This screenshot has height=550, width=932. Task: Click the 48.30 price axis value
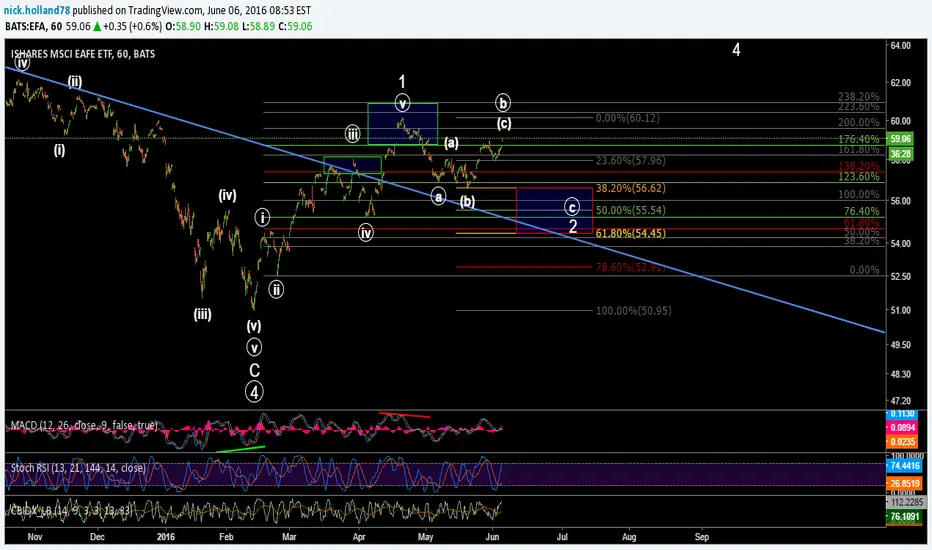pos(900,374)
